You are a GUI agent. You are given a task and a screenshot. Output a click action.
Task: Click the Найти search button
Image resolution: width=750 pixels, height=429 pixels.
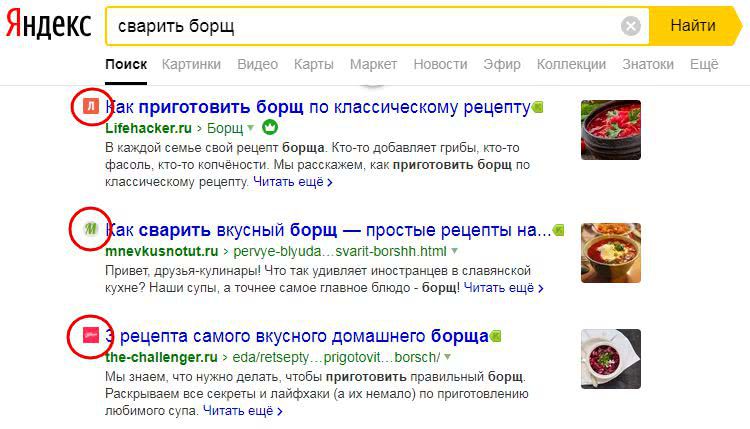[693, 26]
